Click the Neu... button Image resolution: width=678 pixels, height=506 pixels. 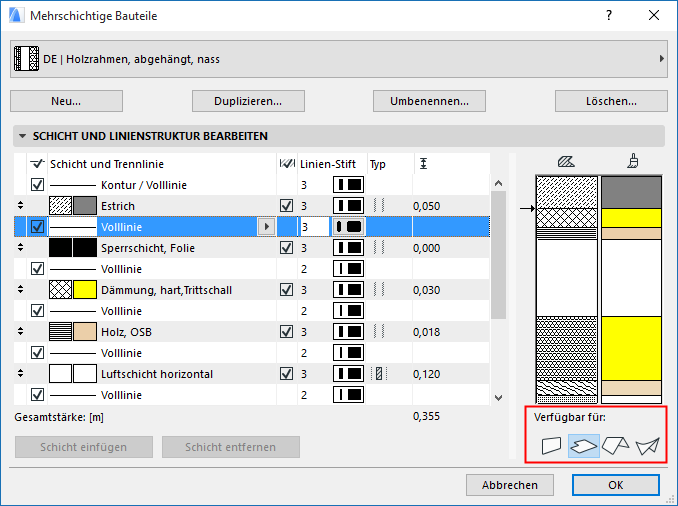coord(66,101)
